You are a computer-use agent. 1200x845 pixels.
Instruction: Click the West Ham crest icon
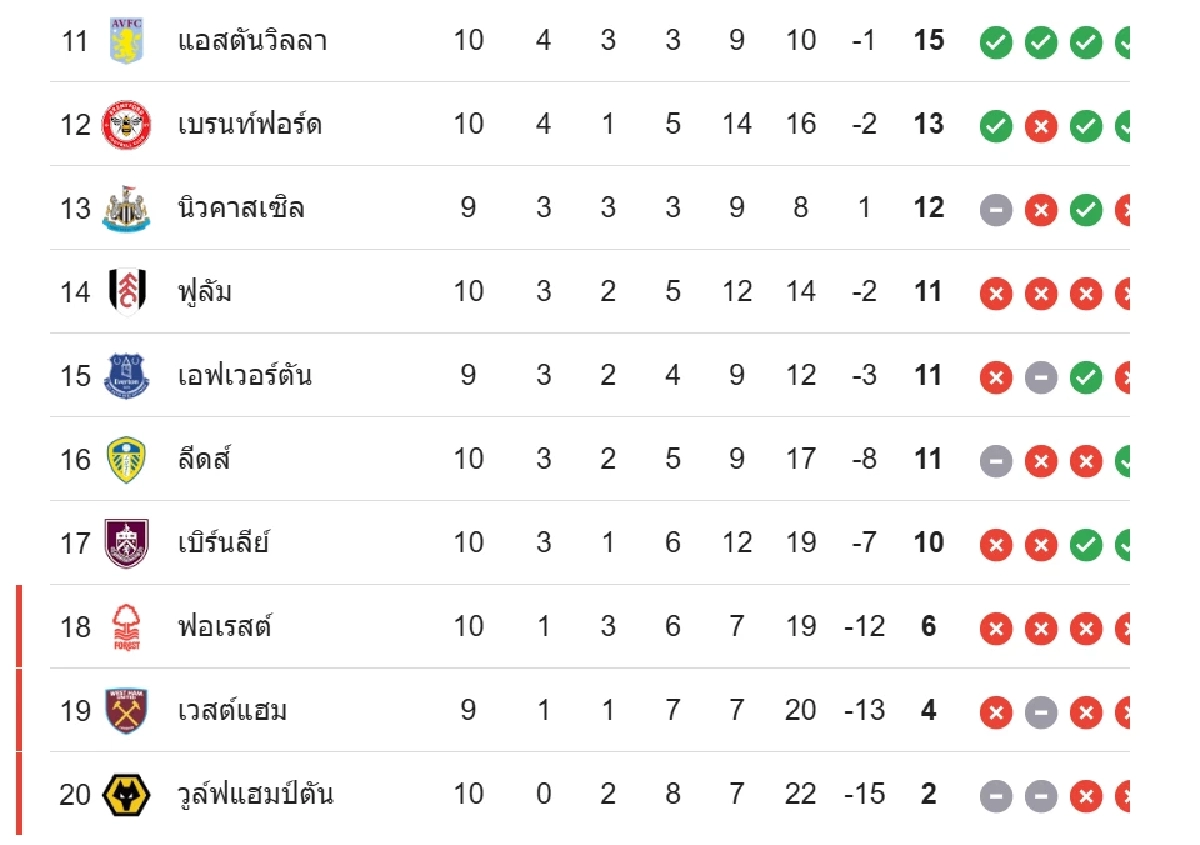tap(126, 711)
